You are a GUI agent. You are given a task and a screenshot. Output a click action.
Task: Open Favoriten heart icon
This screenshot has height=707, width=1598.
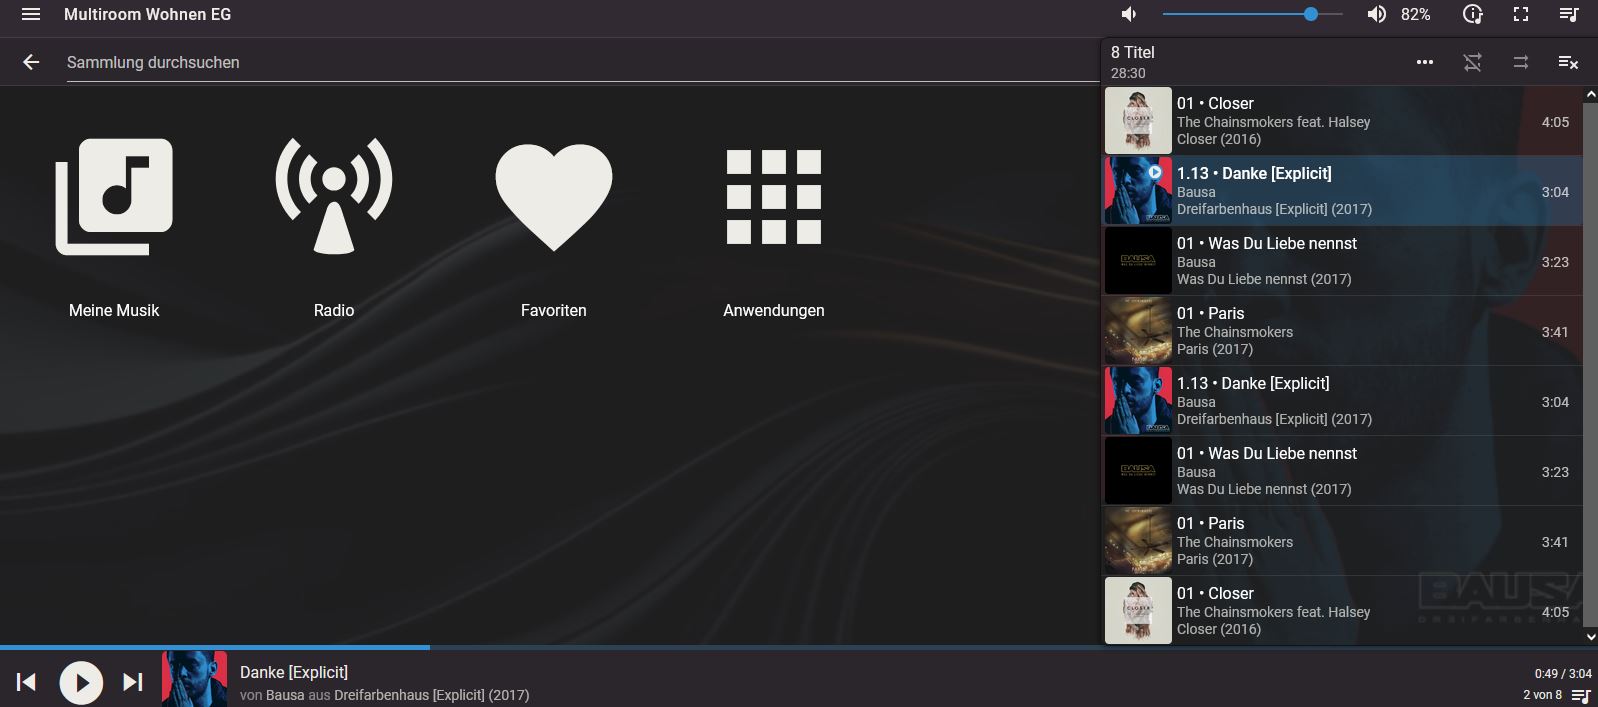pyautogui.click(x=553, y=196)
